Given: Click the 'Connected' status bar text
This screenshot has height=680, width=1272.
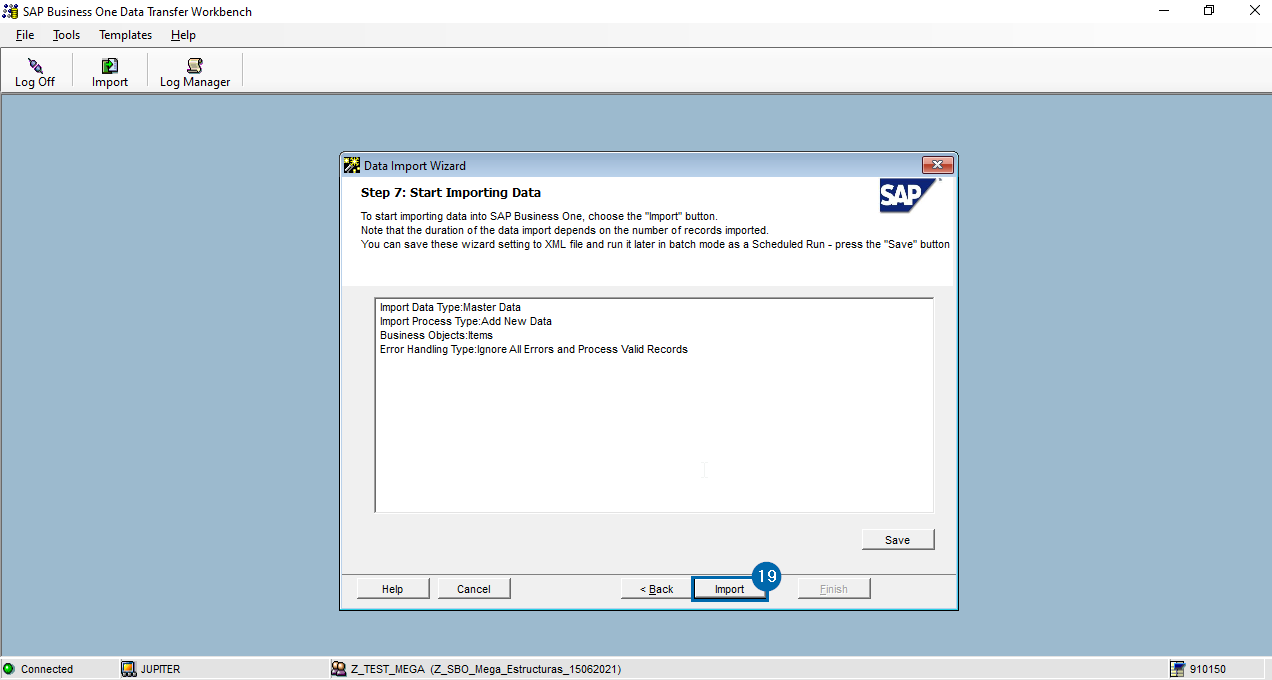Looking at the screenshot, I should point(47,669).
